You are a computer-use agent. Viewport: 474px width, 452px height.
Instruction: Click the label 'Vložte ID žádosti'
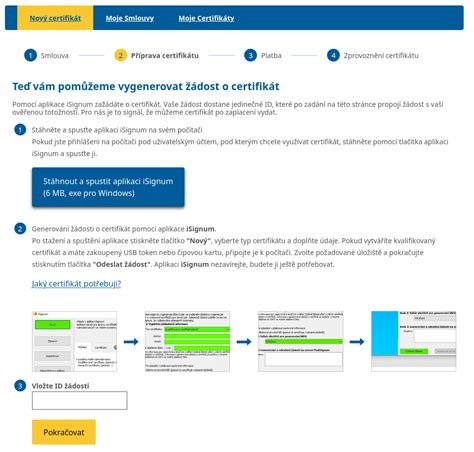tap(60, 386)
